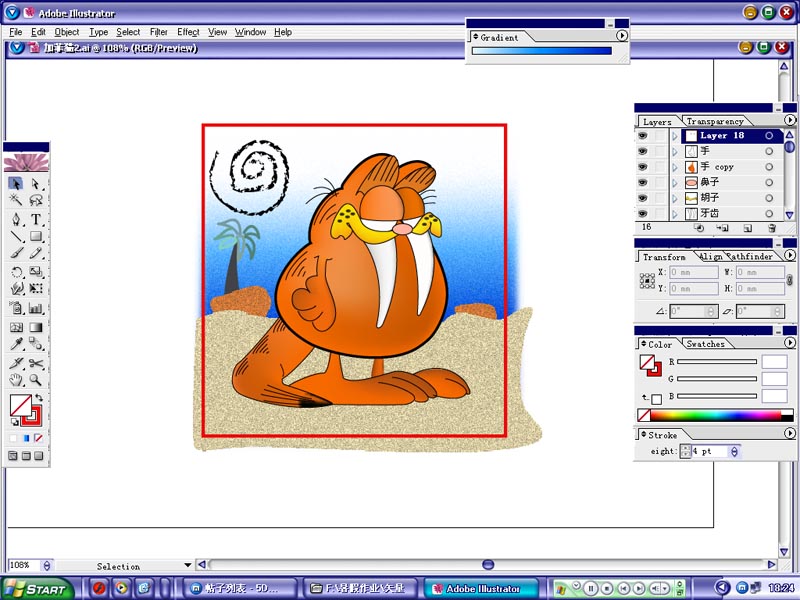
Task: Pick the Warp tool
Action: (16, 289)
